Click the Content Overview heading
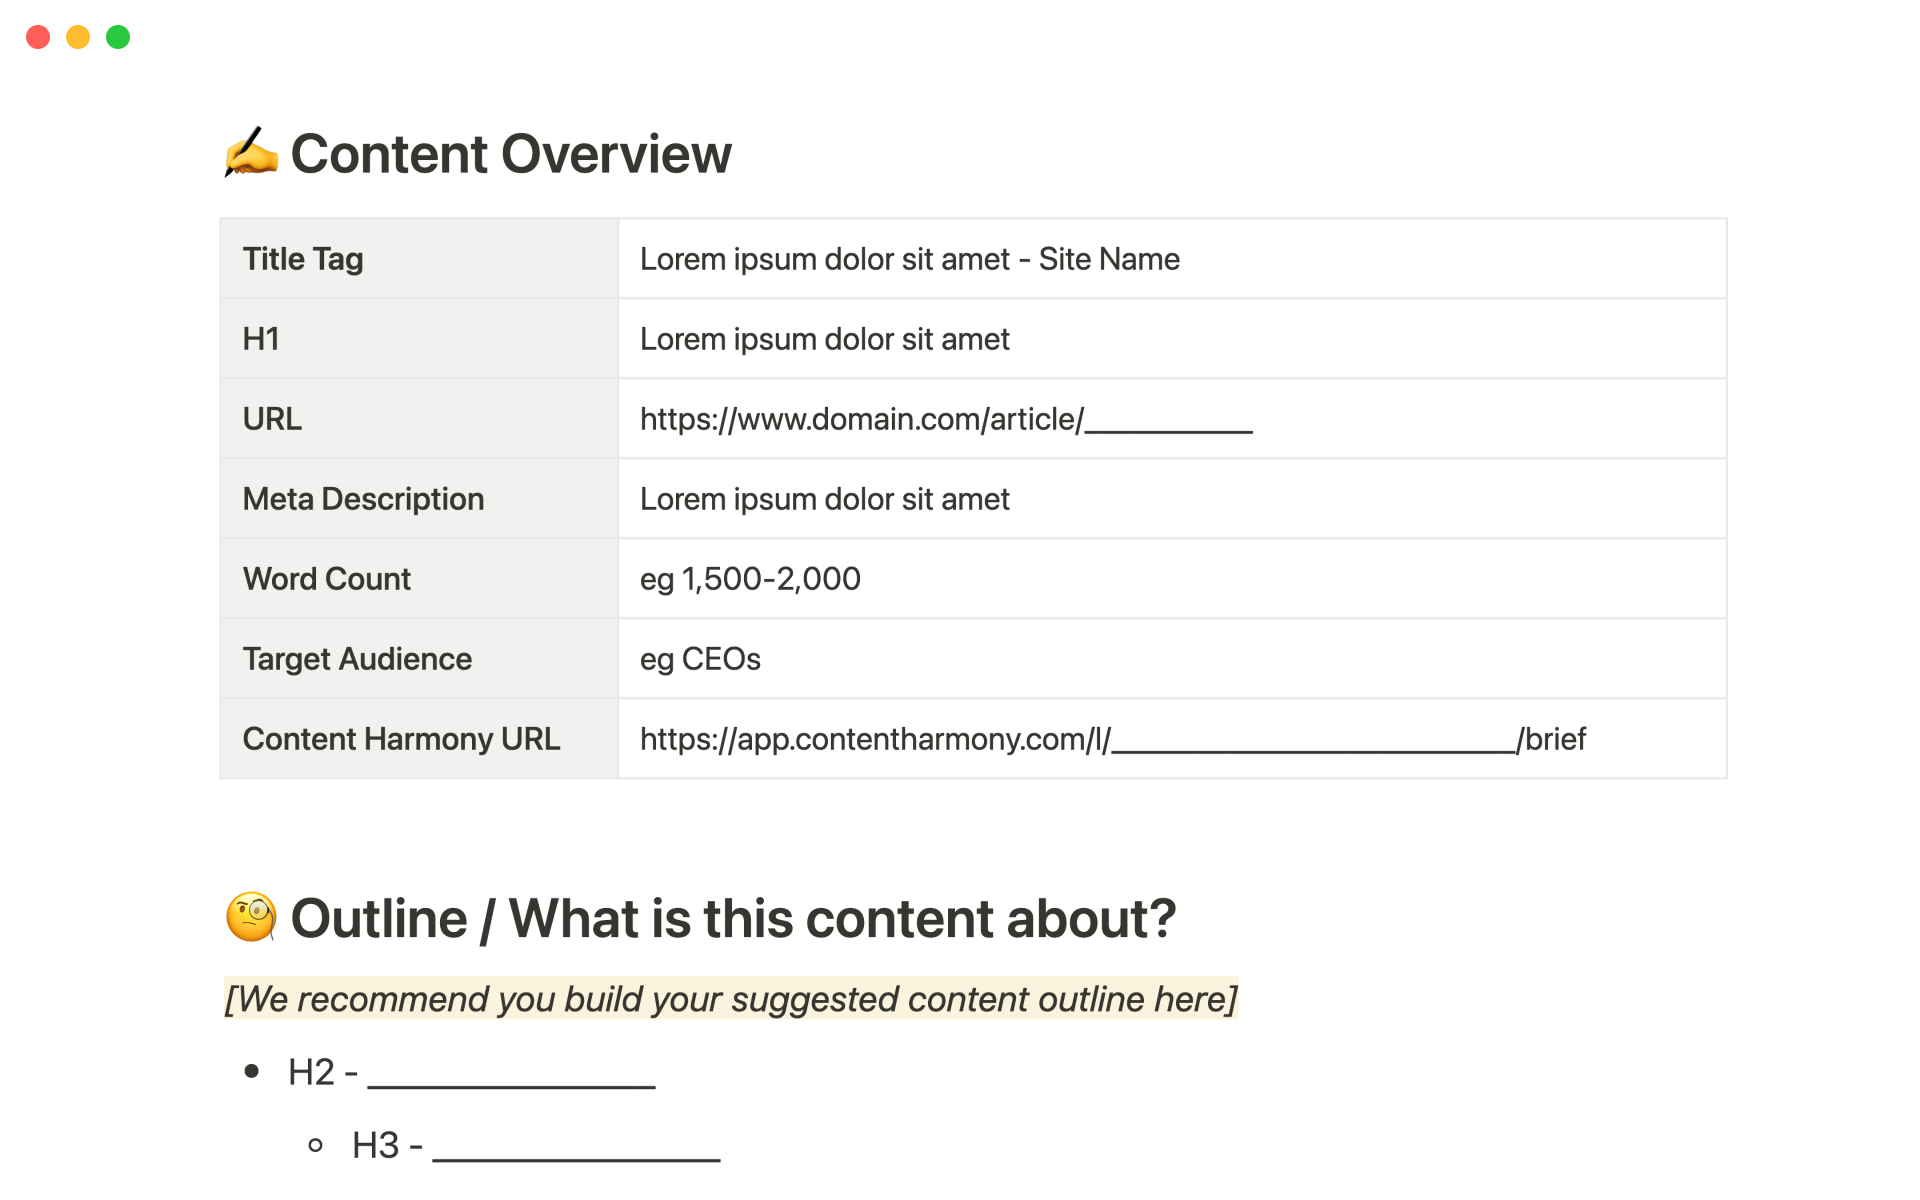The height and width of the screenshot is (1200, 1920). coord(511,154)
